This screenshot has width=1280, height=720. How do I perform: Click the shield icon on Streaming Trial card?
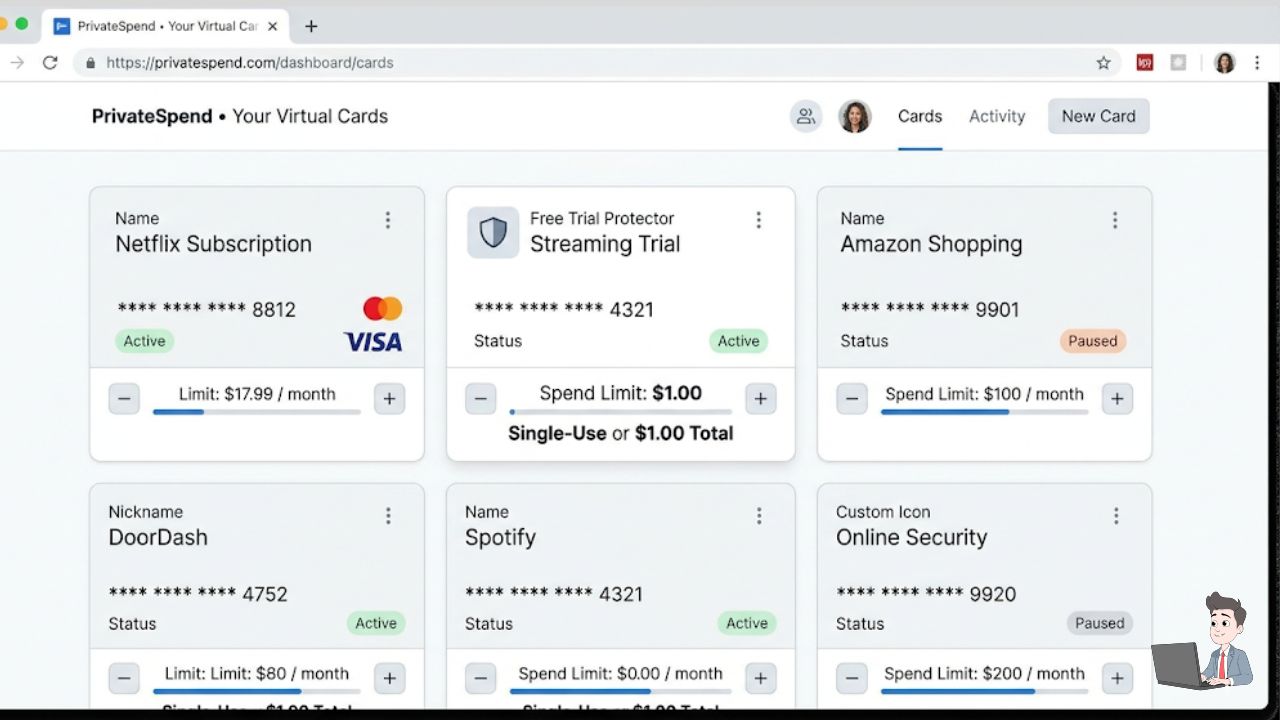[493, 232]
